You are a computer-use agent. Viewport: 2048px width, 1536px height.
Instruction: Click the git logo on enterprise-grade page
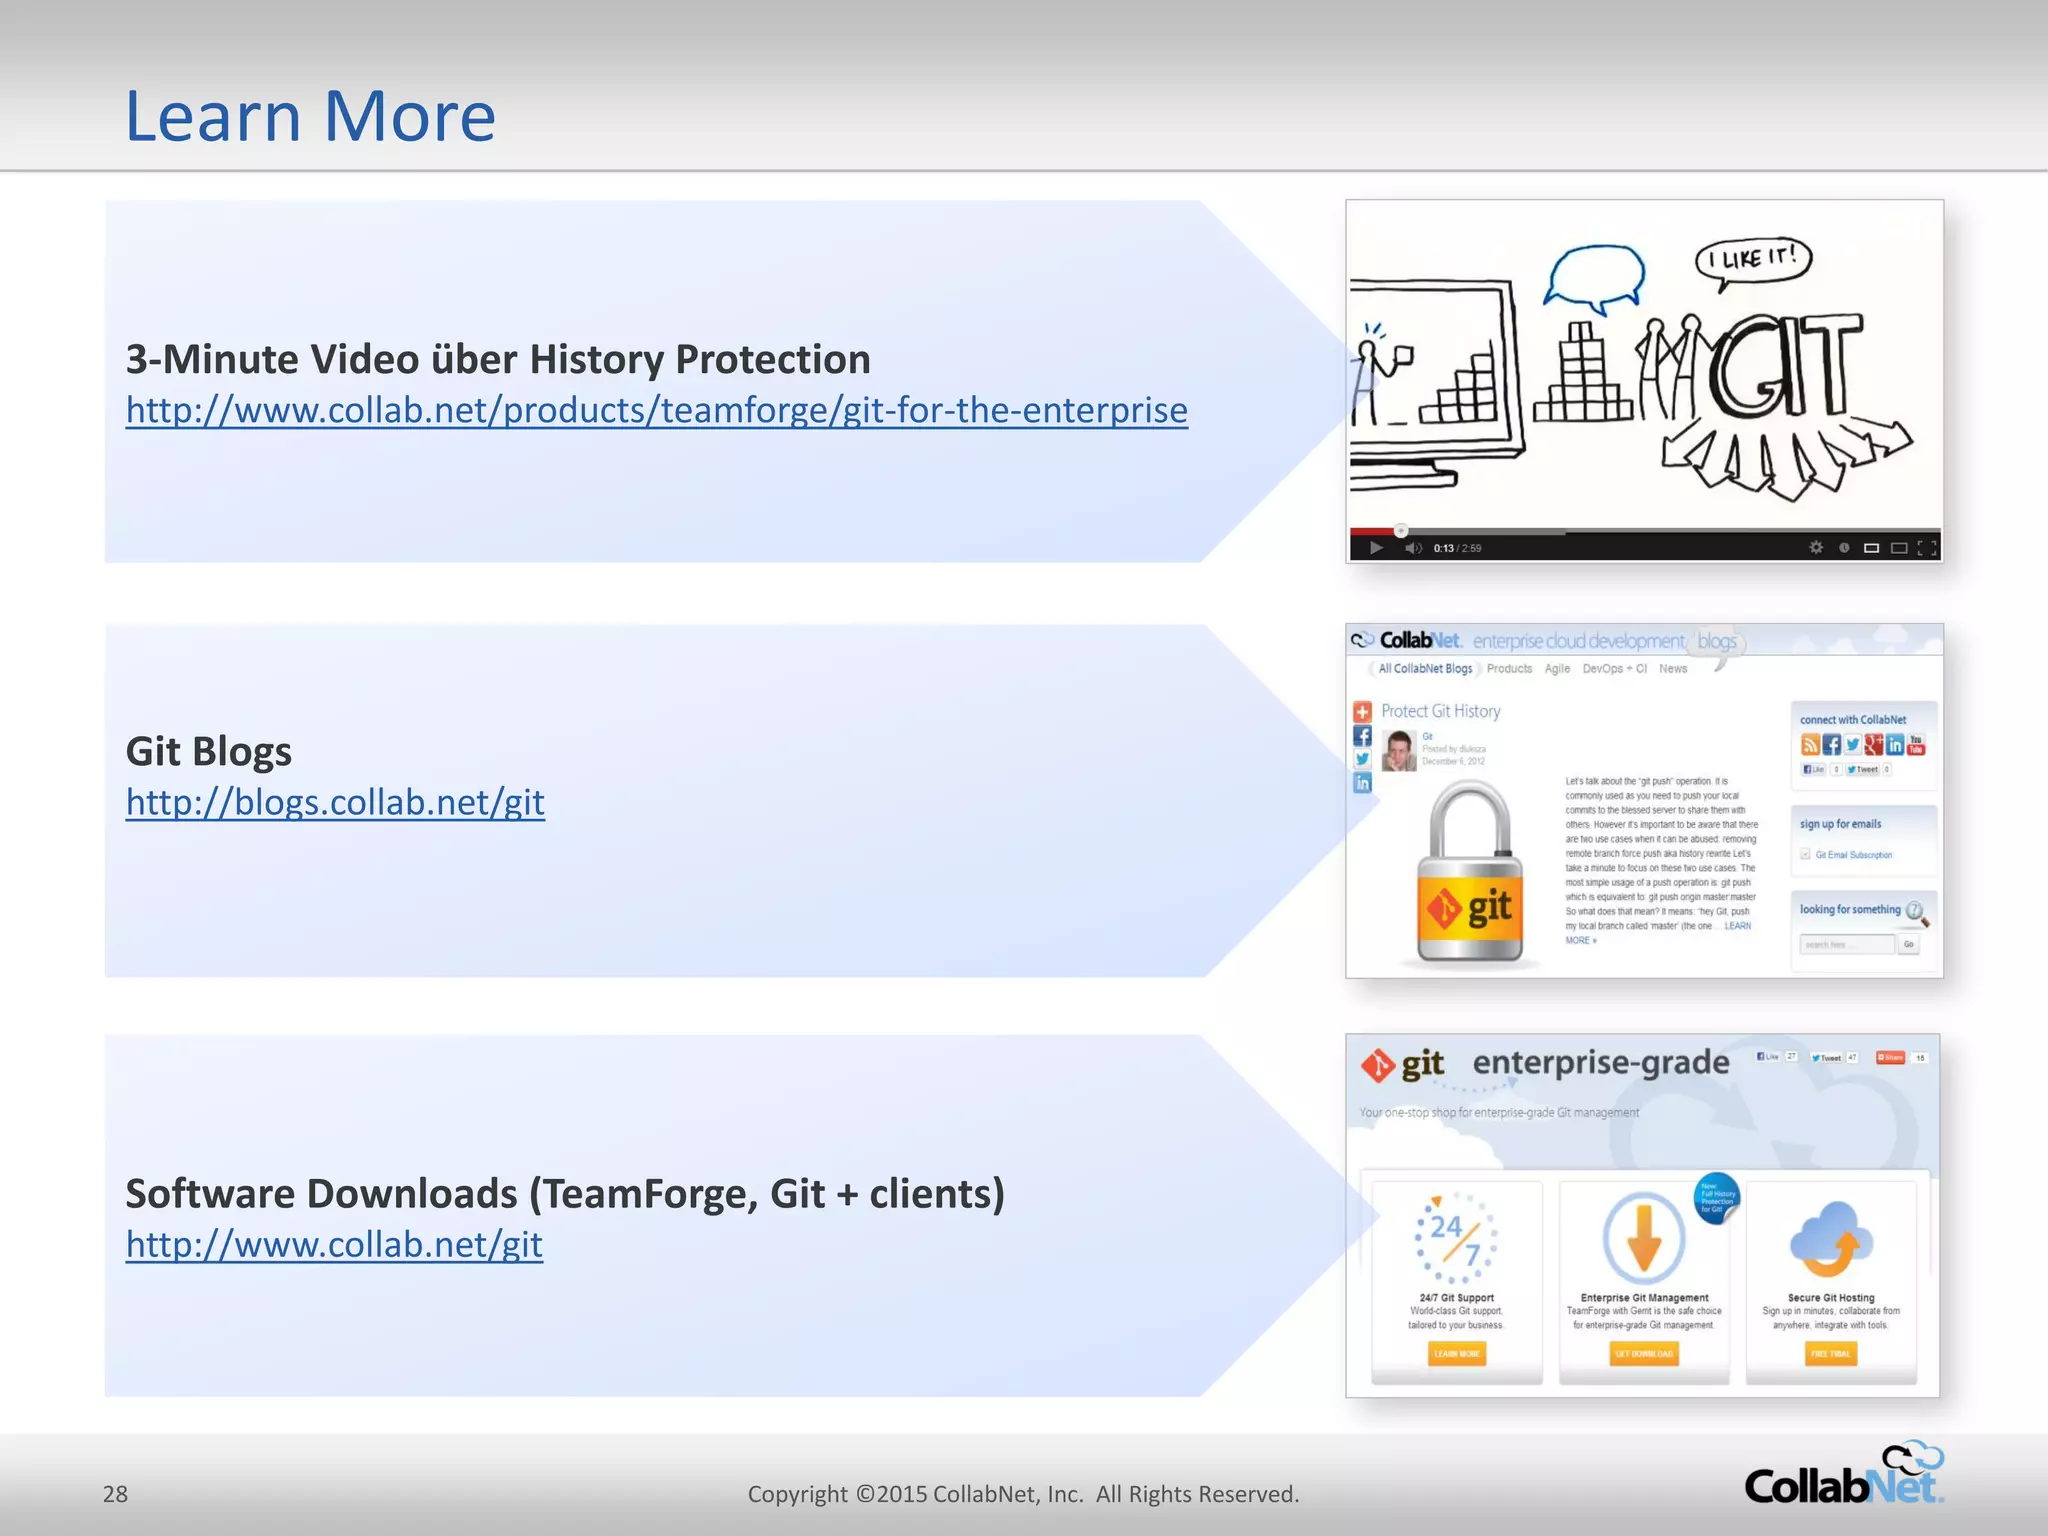click(x=1403, y=1066)
